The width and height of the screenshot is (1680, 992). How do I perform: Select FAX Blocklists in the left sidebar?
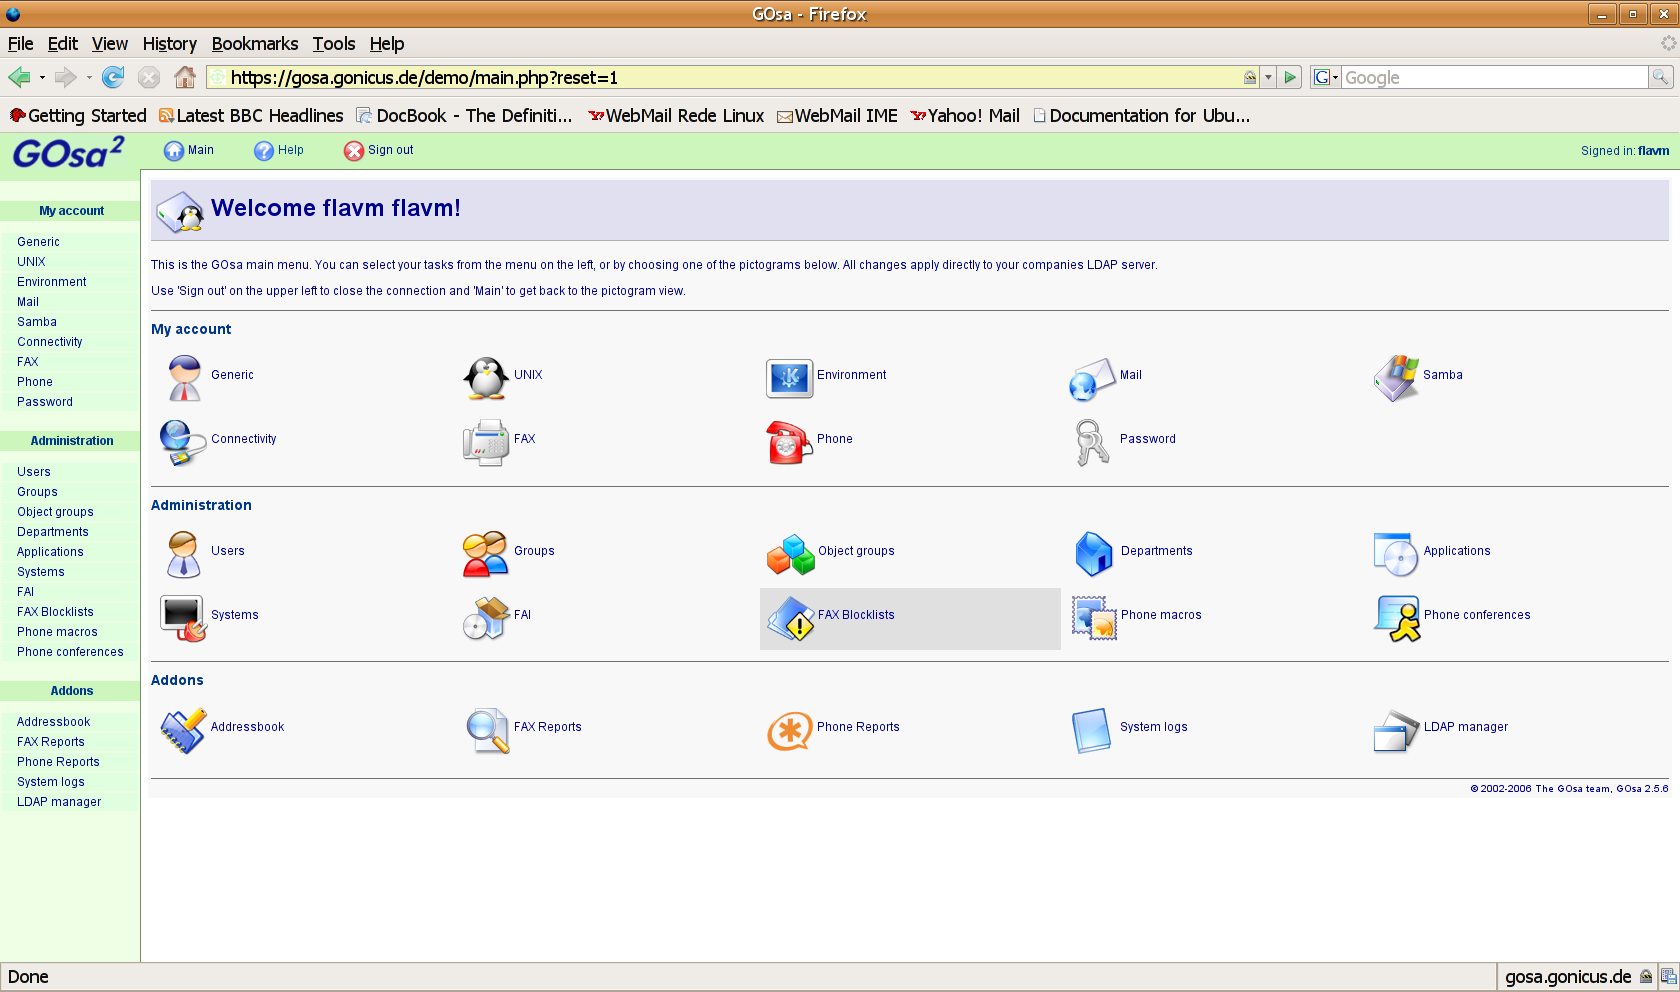pos(55,612)
